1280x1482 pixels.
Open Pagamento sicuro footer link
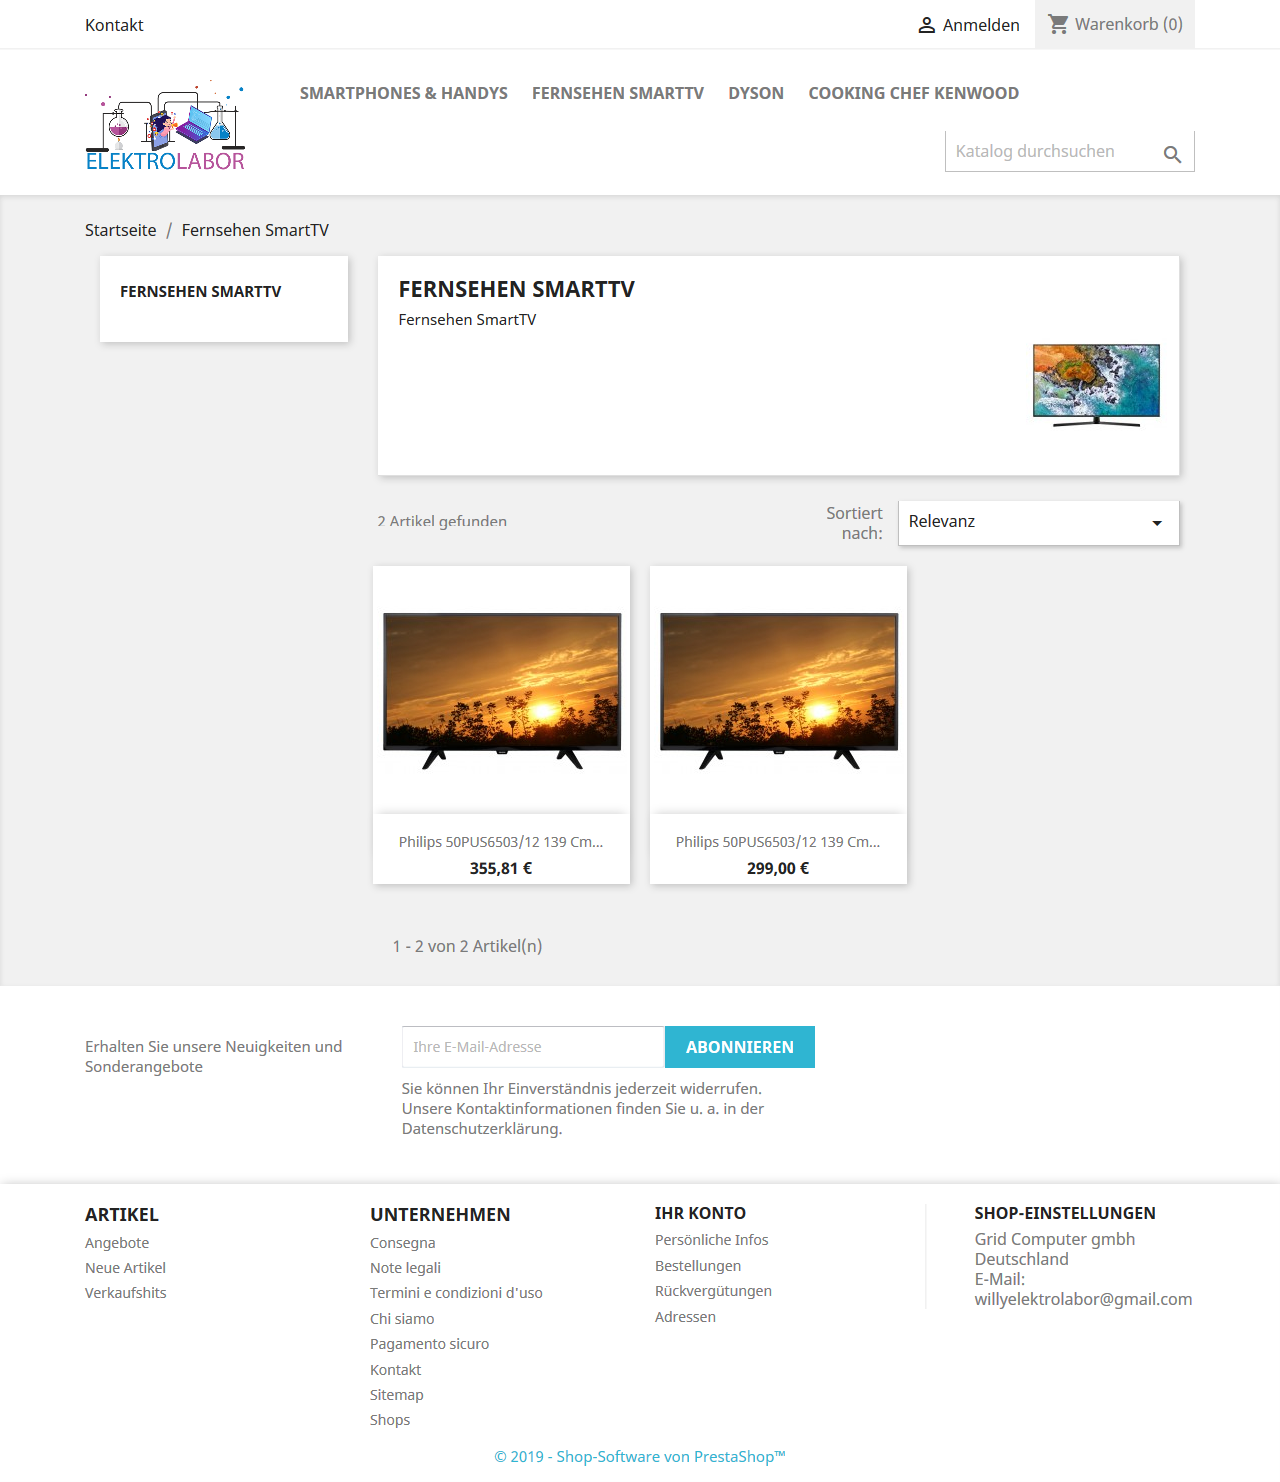point(430,1344)
